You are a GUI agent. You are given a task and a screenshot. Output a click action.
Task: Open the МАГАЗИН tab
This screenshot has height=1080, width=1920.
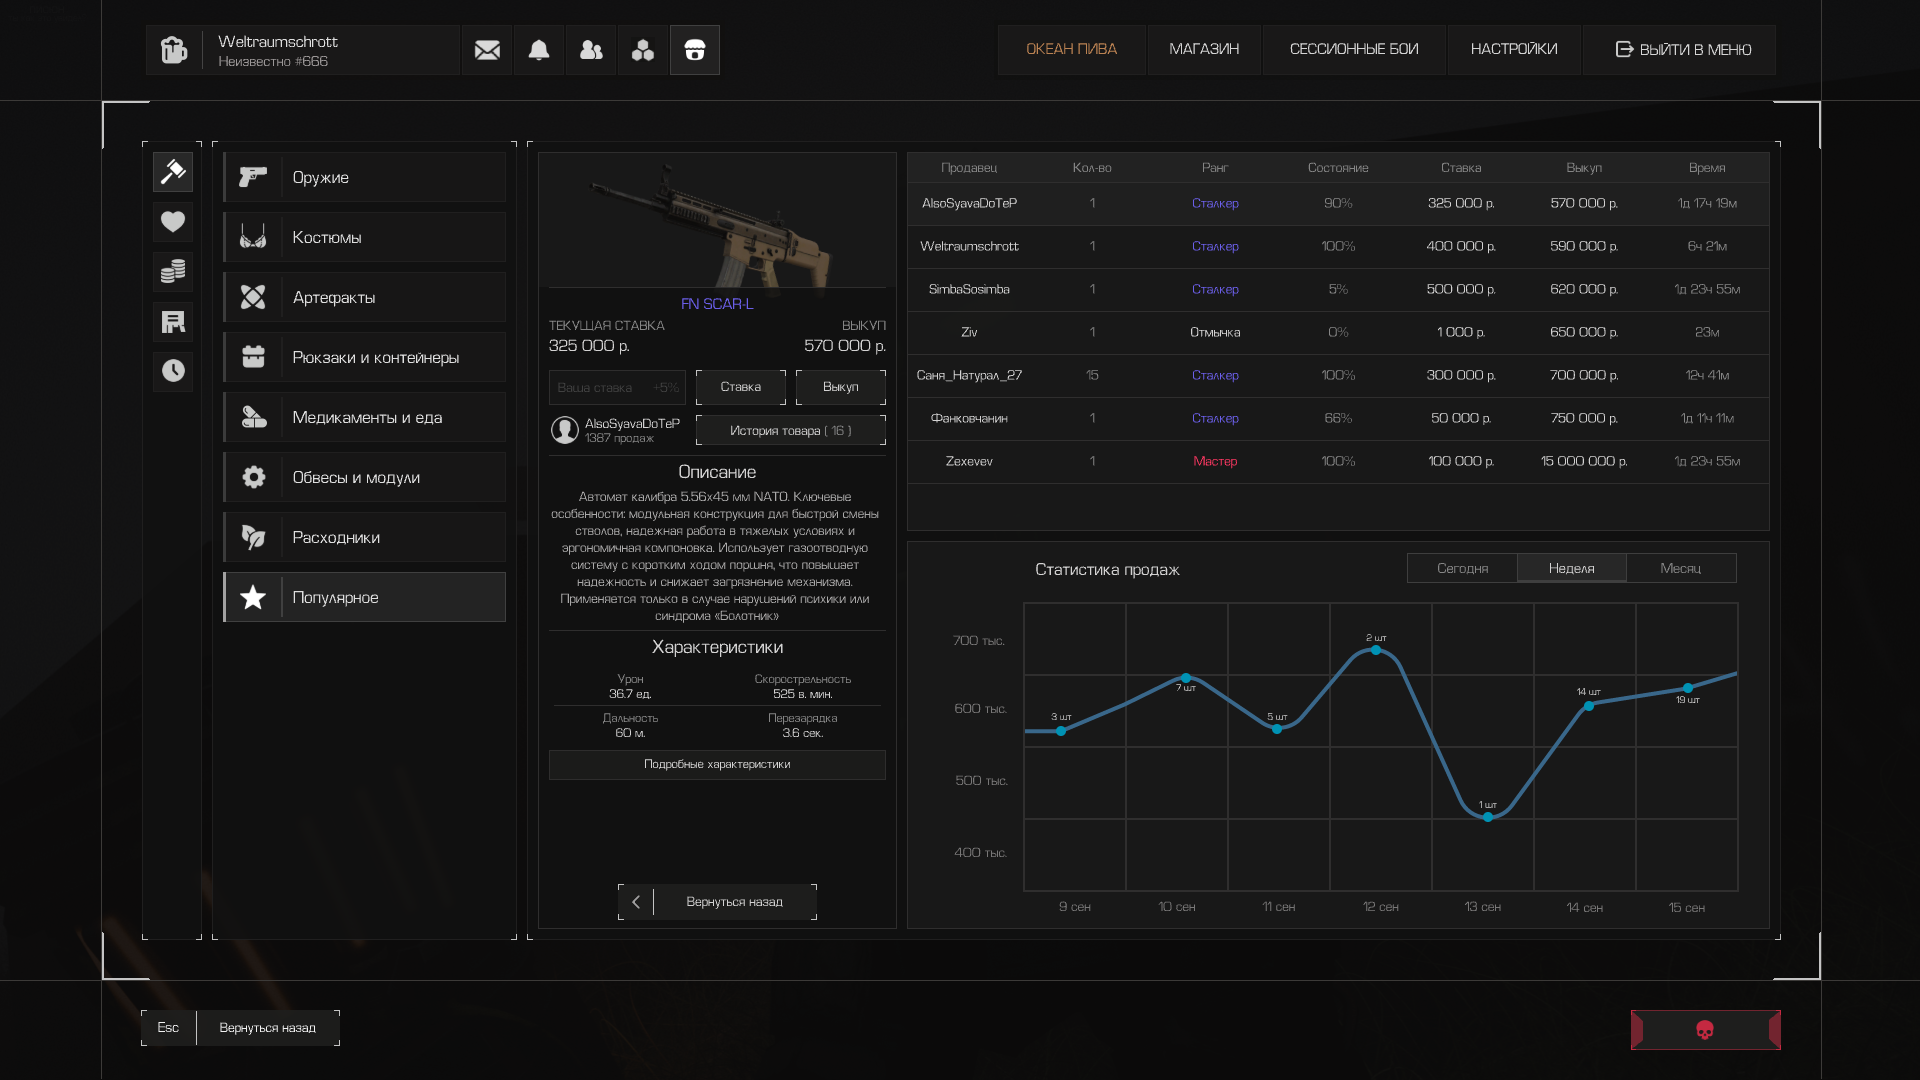(1203, 49)
